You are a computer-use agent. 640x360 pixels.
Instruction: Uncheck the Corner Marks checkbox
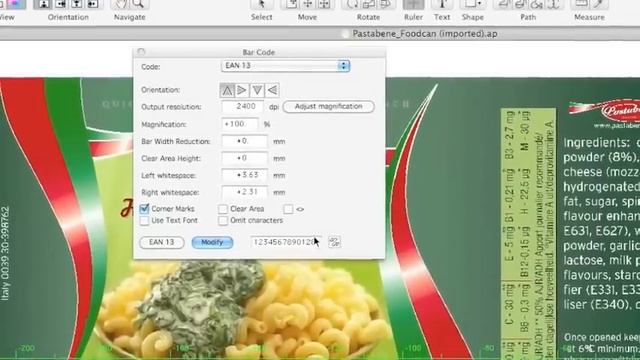144,209
